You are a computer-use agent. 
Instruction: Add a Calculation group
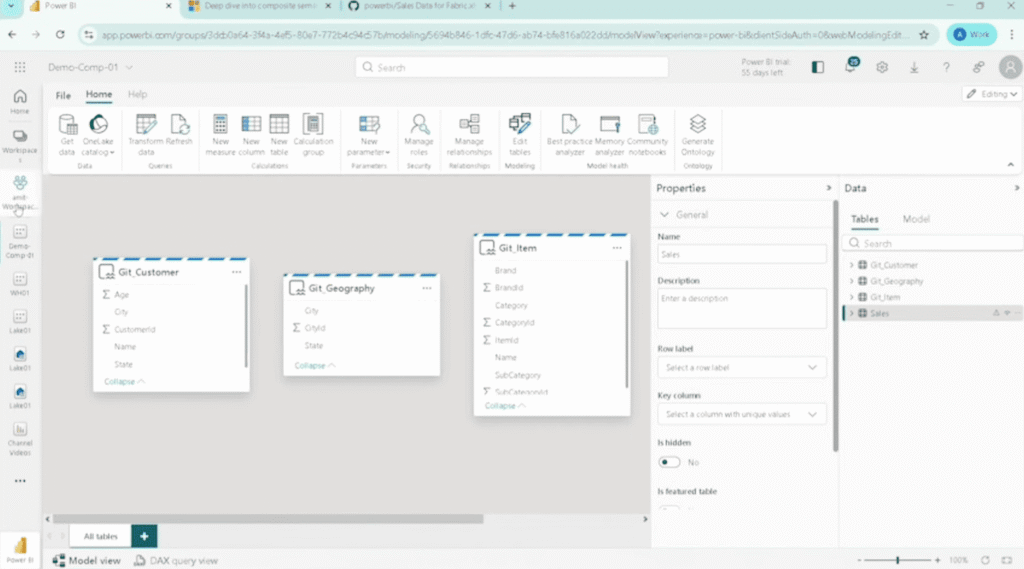pos(313,135)
